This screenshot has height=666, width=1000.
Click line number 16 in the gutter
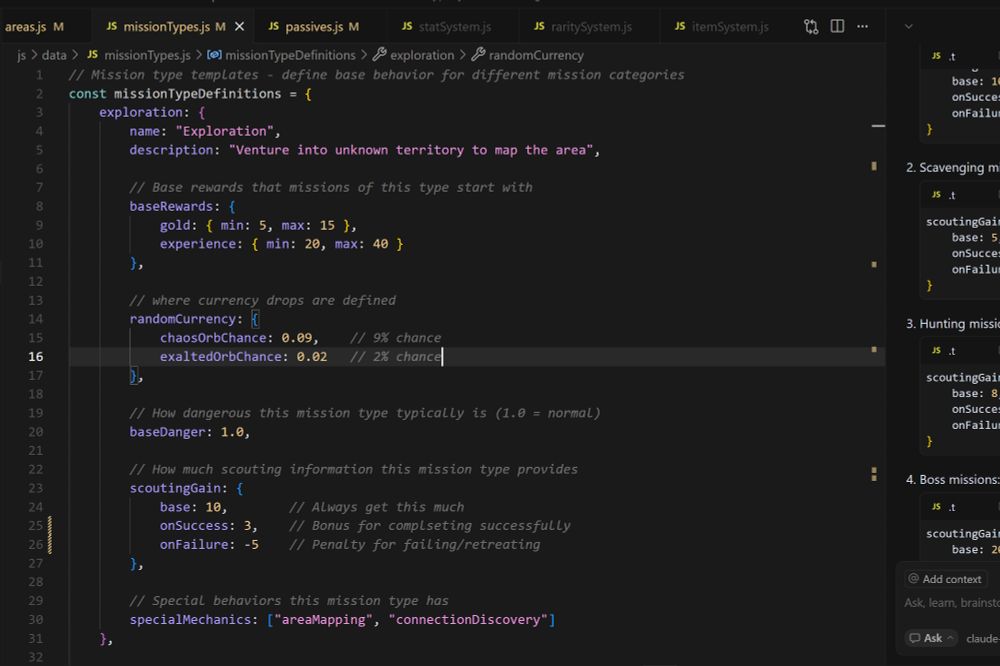36,357
